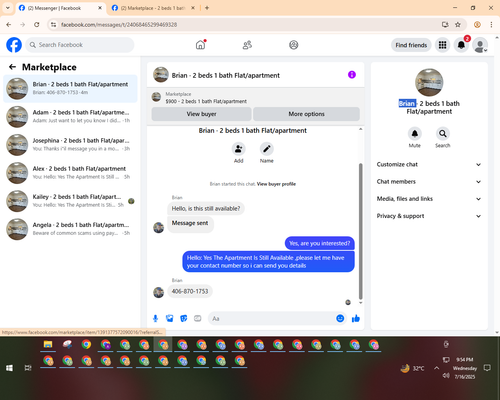Viewport: 500px width, 400px height.
Task: Open the Facebook menu grid icon
Action: tap(442, 45)
